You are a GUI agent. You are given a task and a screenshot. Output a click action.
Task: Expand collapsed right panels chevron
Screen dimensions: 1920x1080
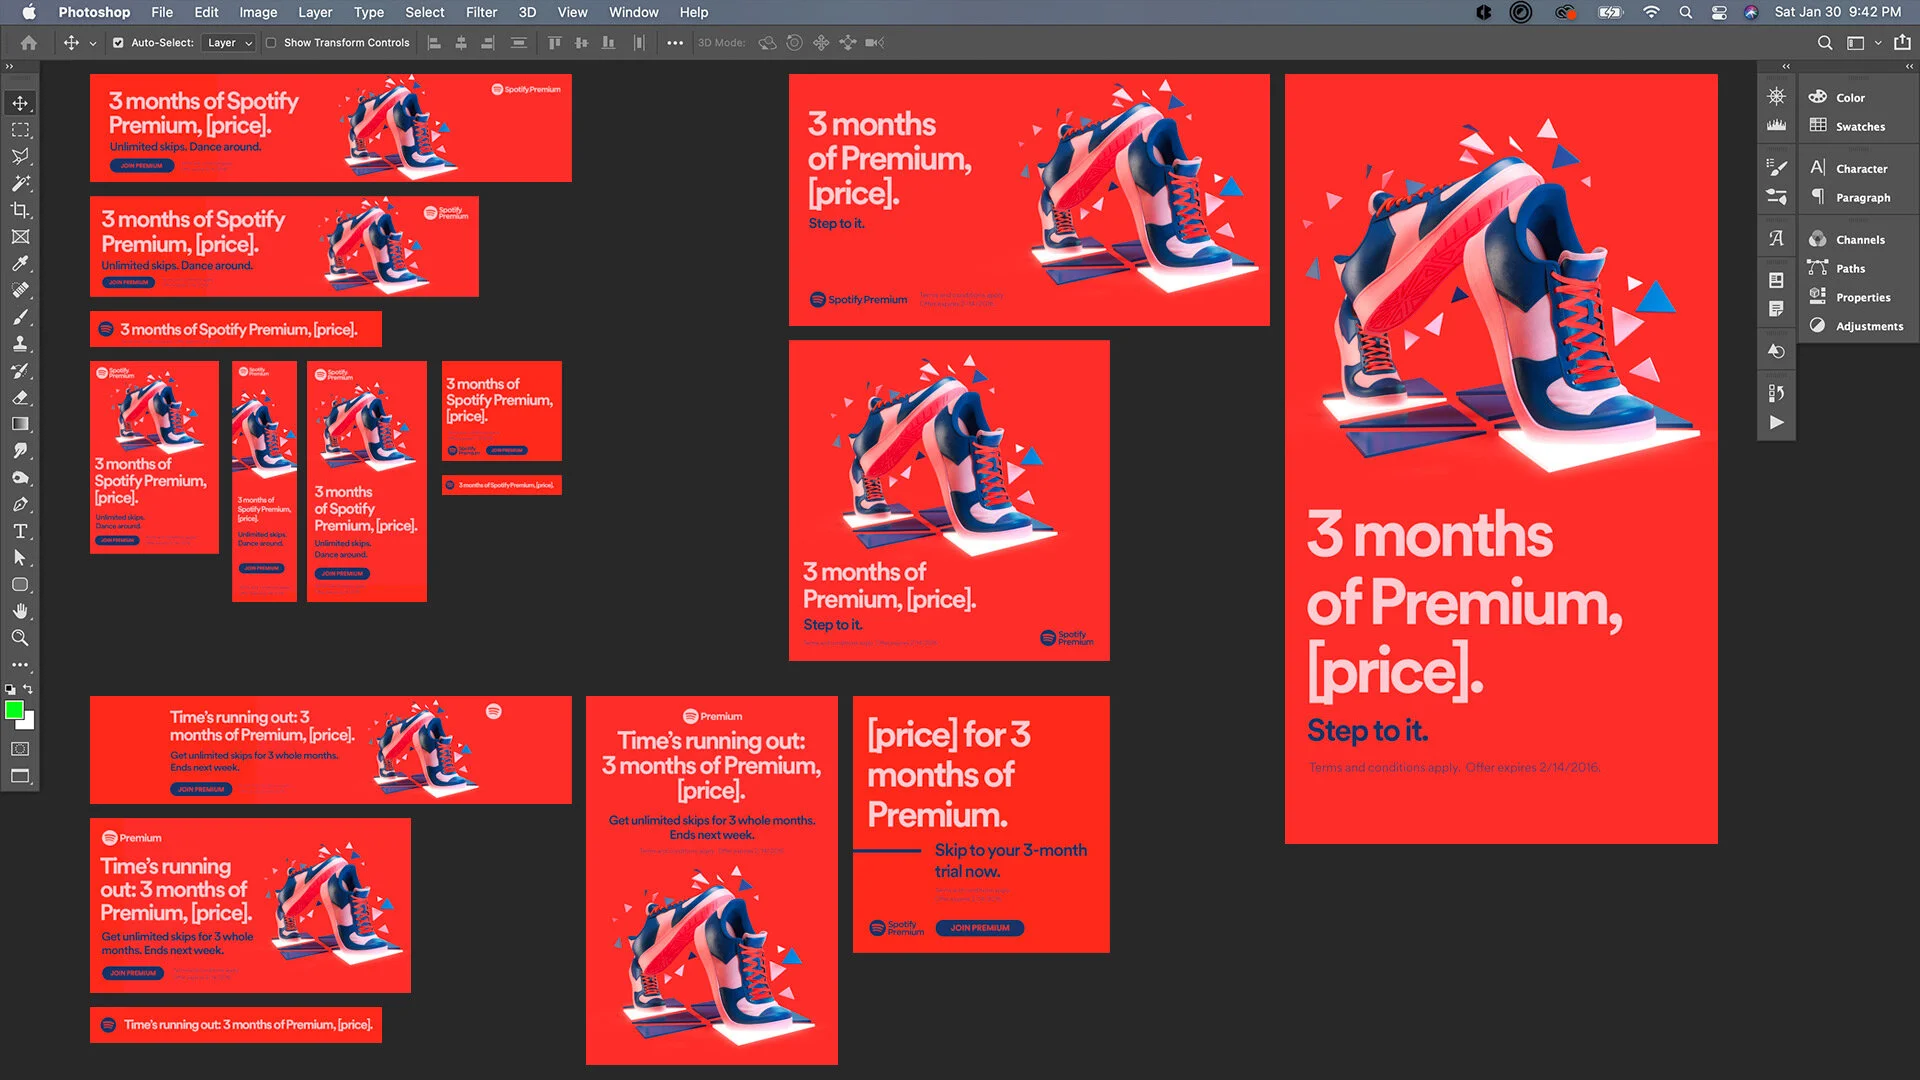(1909, 66)
